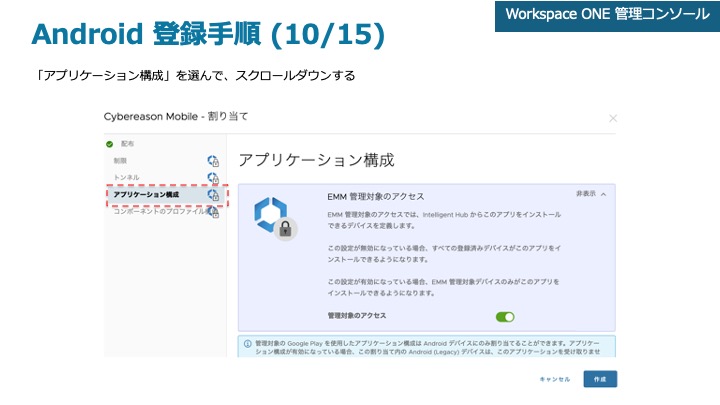
Task: Click the green checkmark next to 配布
Action: tap(109, 144)
